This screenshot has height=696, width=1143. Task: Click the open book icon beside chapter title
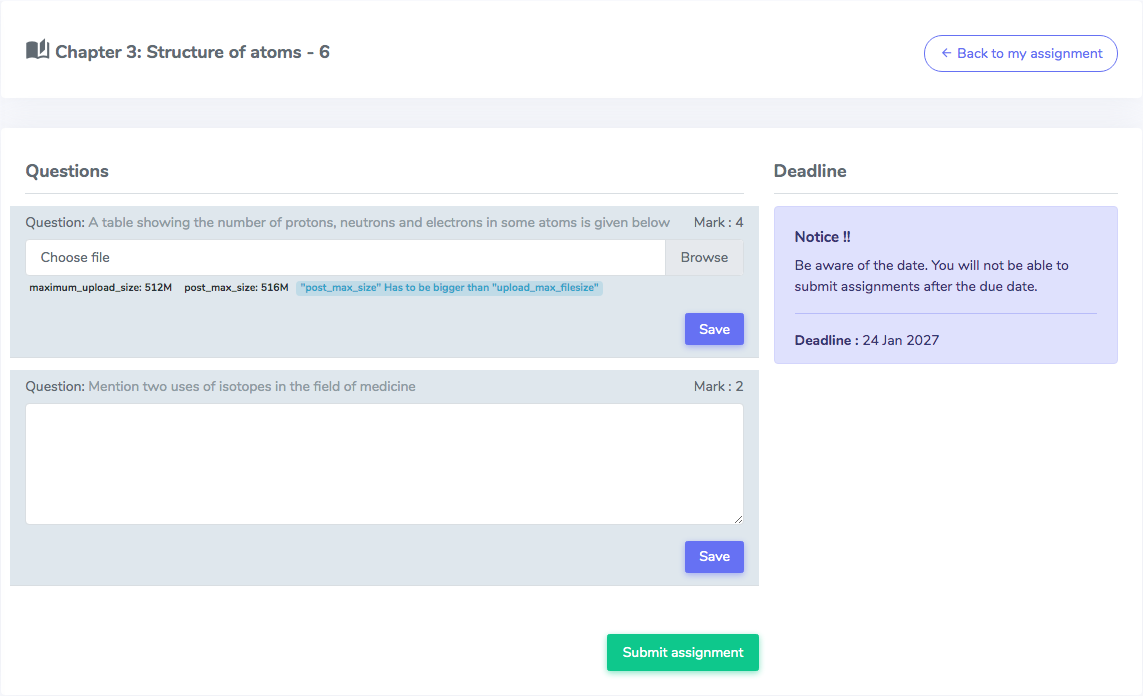click(x=37, y=50)
